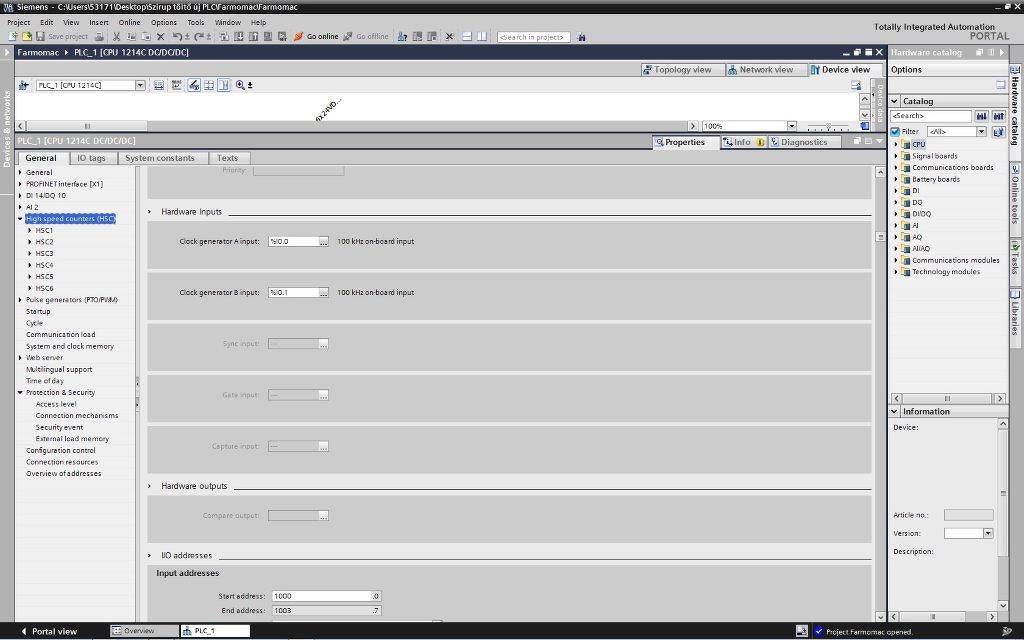The image size is (1024, 640).
Task: Select Overview of addresses tree item
Action: 63,473
